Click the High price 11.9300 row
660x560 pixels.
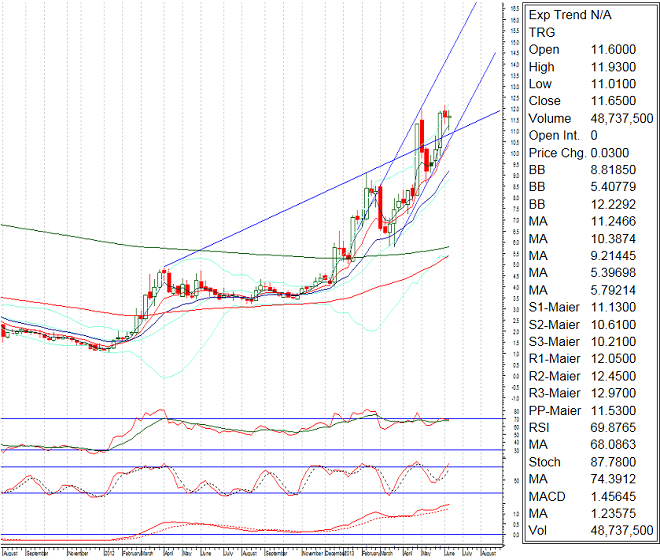(x=590, y=66)
